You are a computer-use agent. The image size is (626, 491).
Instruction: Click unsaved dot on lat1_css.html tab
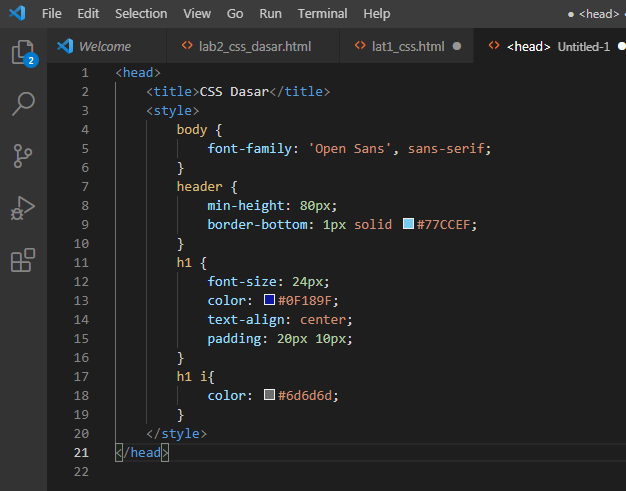pyautogui.click(x=457, y=46)
